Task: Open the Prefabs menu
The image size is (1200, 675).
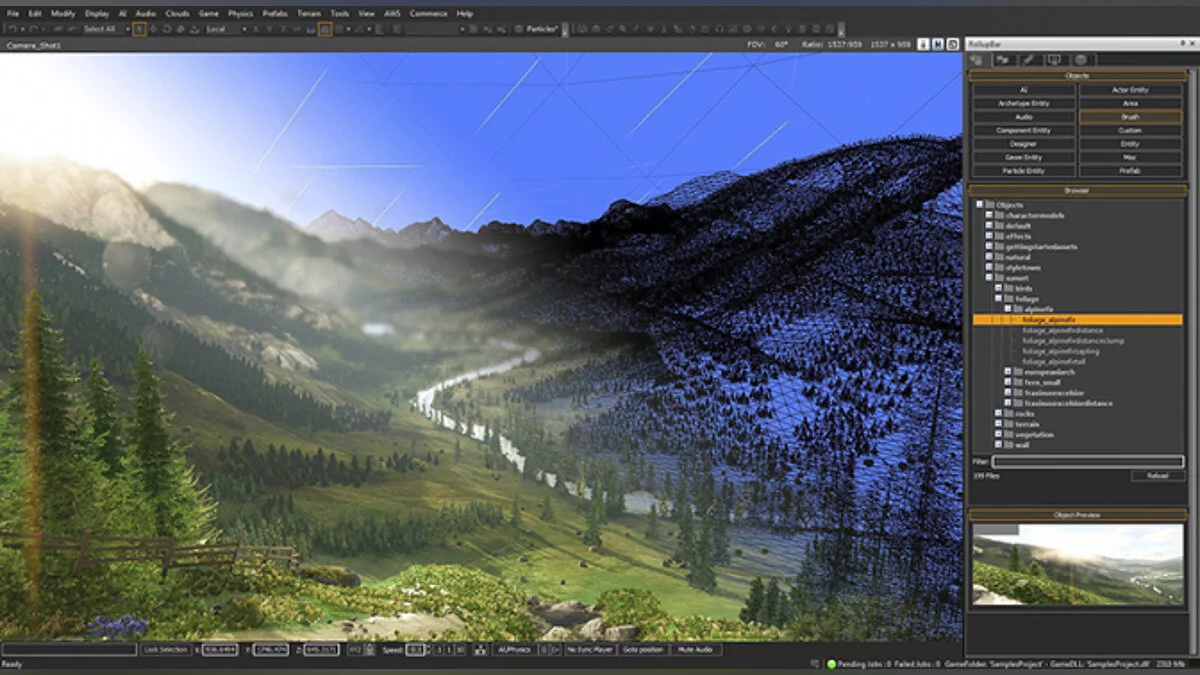Action: [x=275, y=14]
